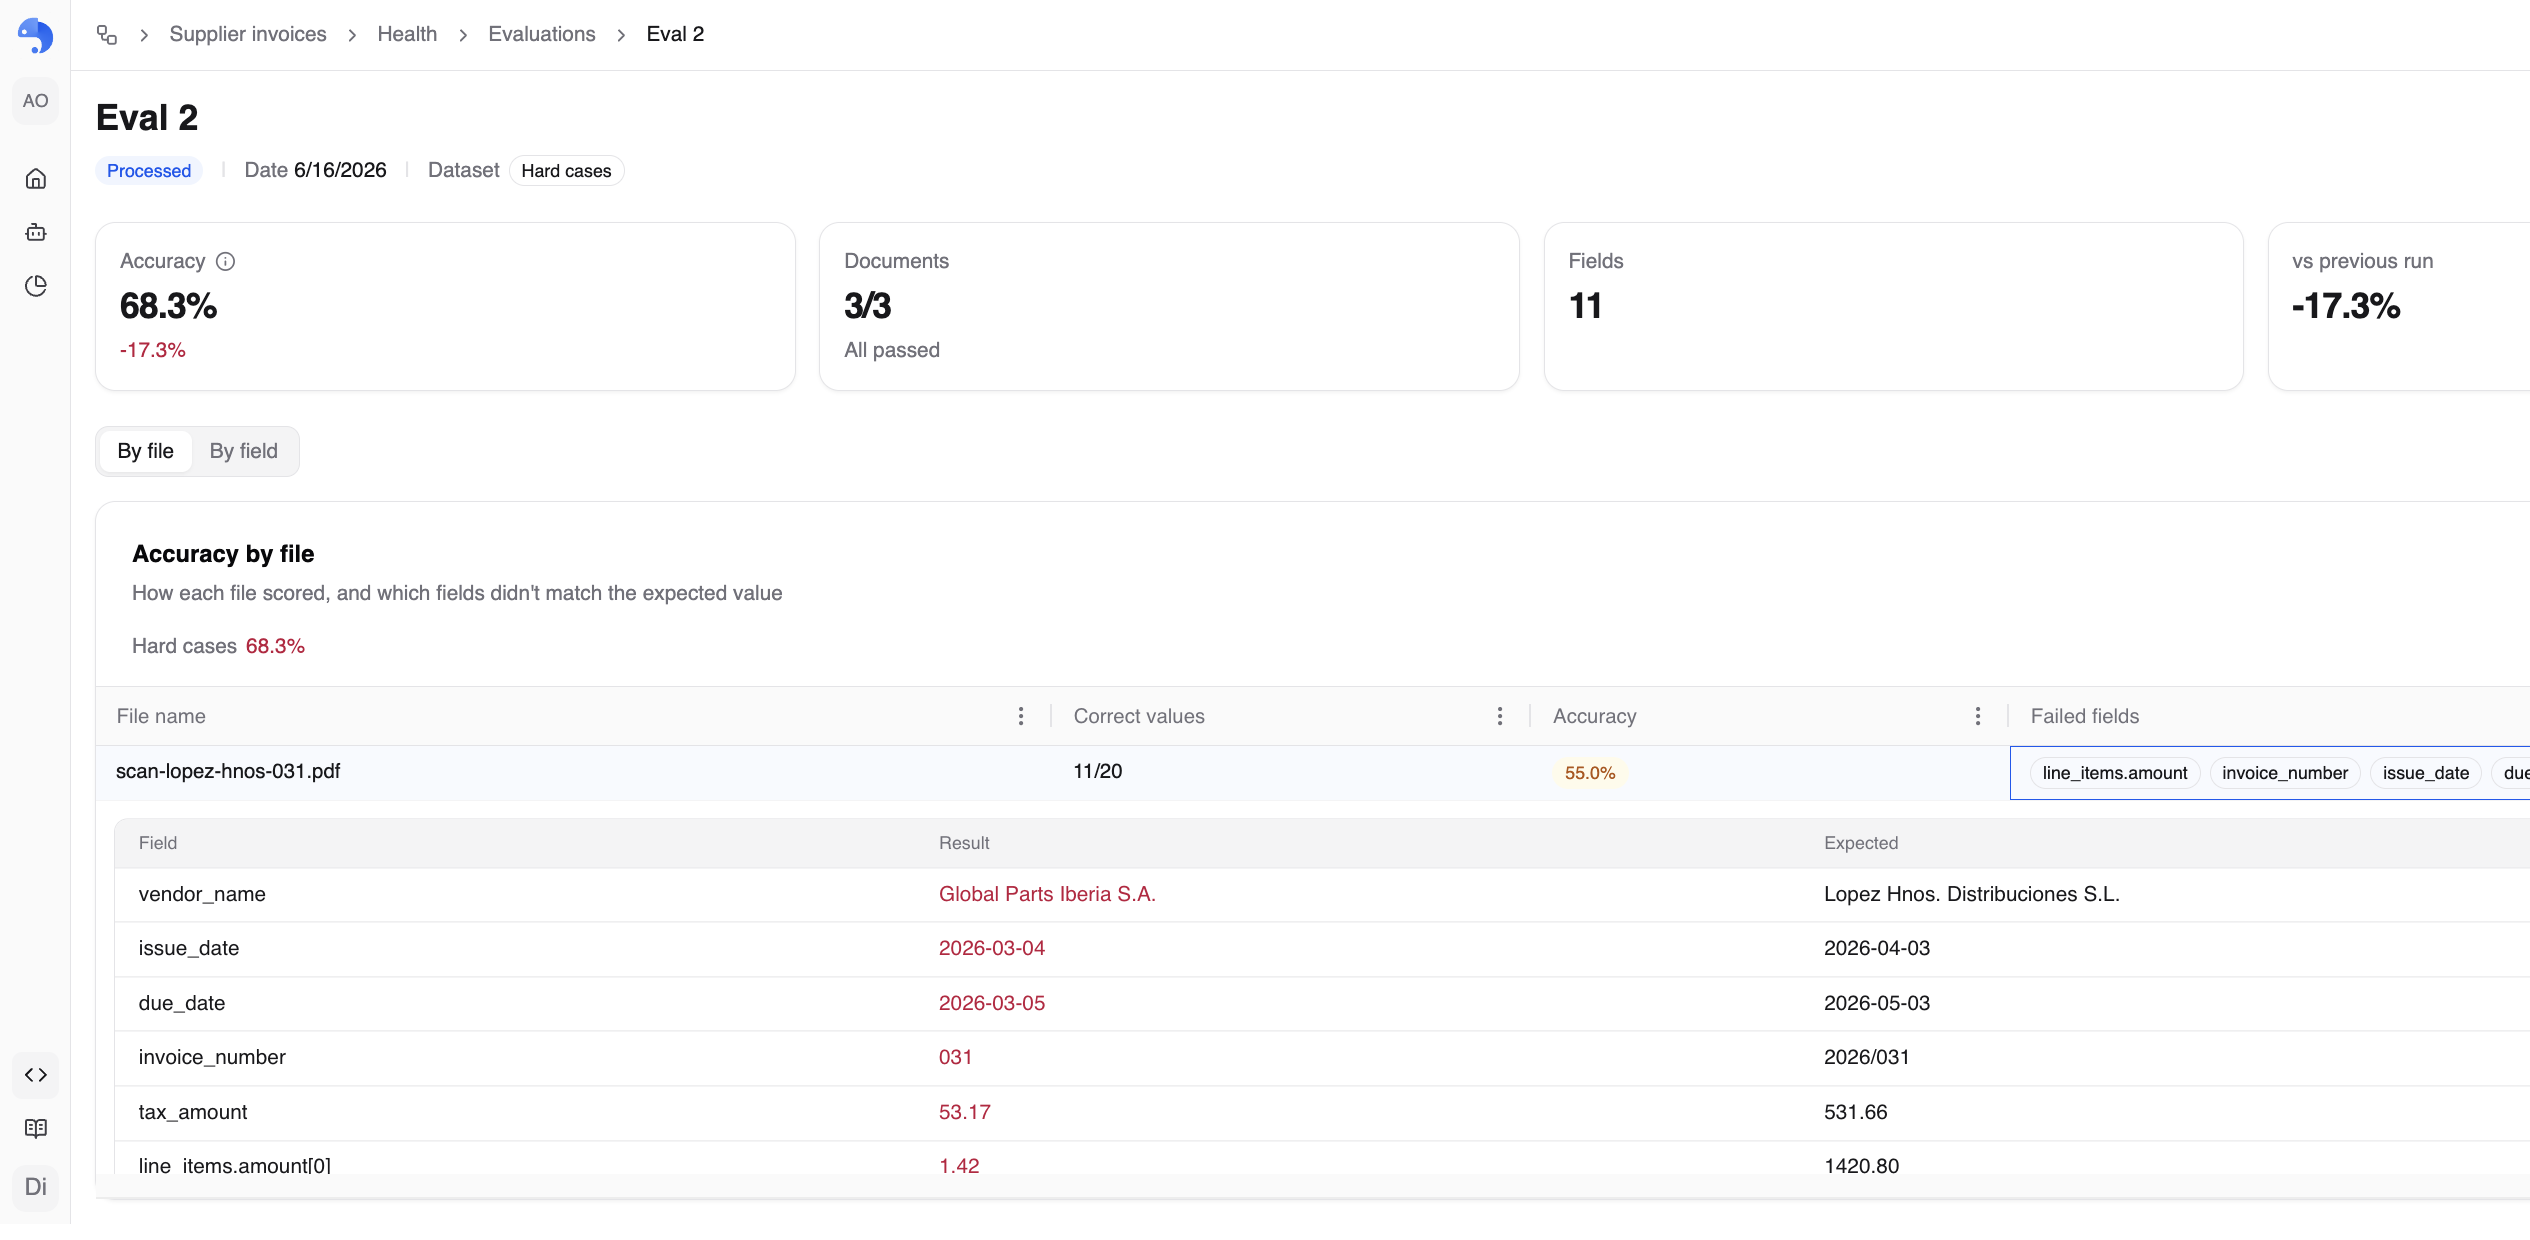Open File name column options menu
This screenshot has width=2530, height=1240.
(x=1021, y=716)
